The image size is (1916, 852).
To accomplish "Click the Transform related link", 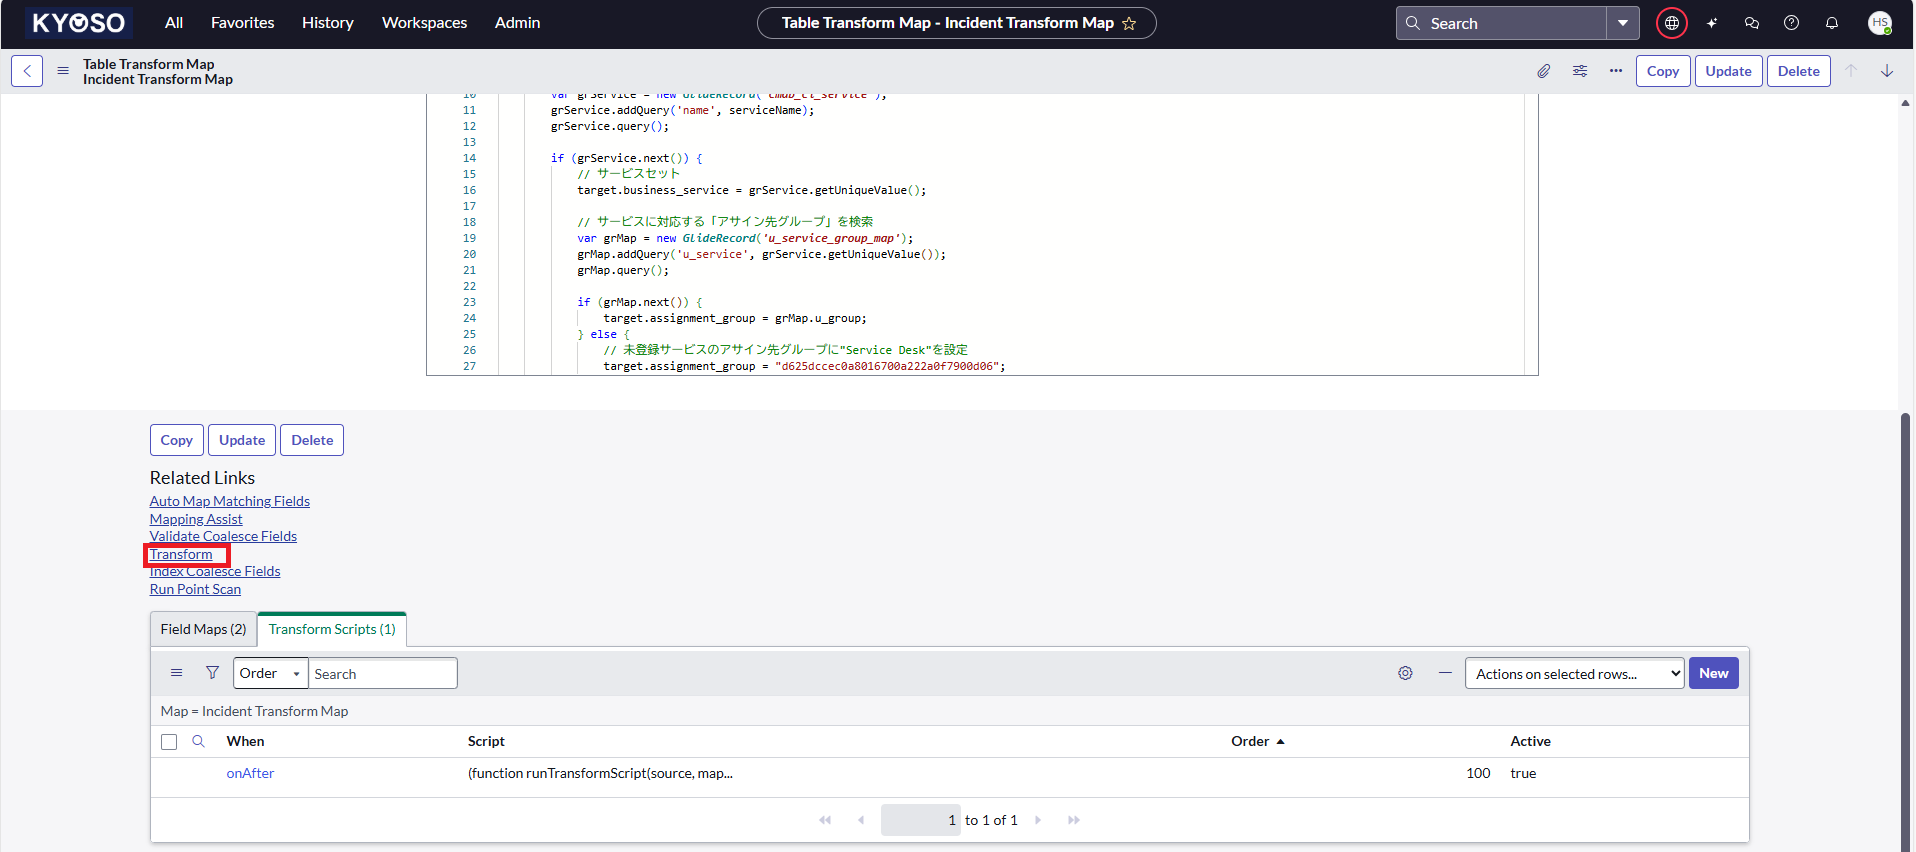I will (181, 554).
